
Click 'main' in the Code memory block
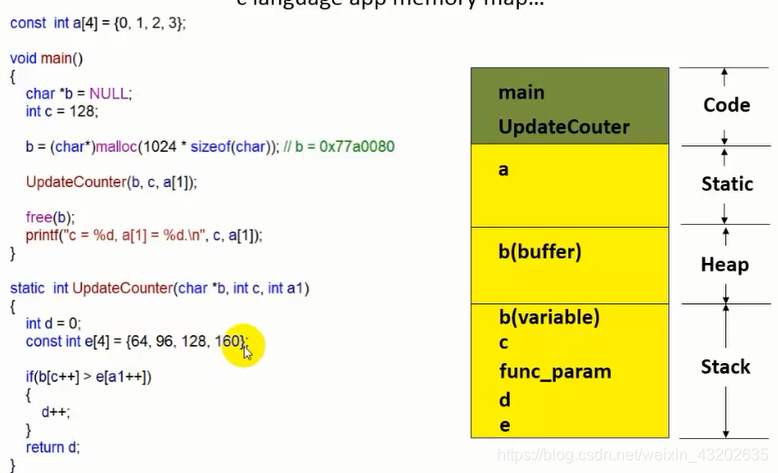pyautogui.click(x=521, y=93)
